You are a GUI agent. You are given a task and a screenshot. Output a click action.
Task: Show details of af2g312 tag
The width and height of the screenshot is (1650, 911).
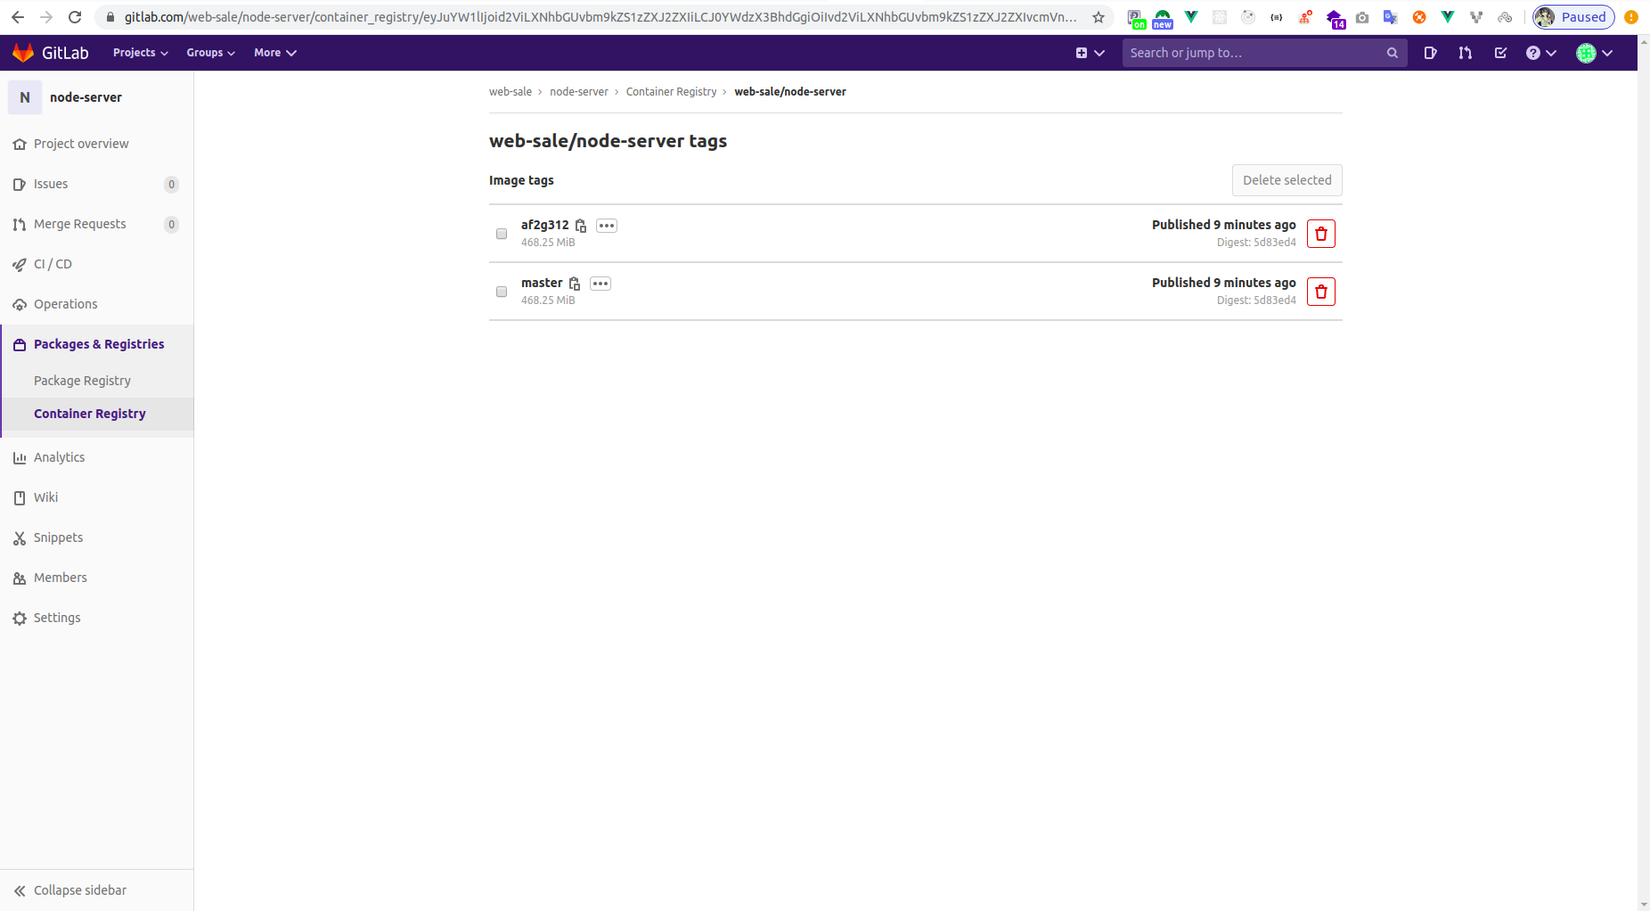point(607,226)
